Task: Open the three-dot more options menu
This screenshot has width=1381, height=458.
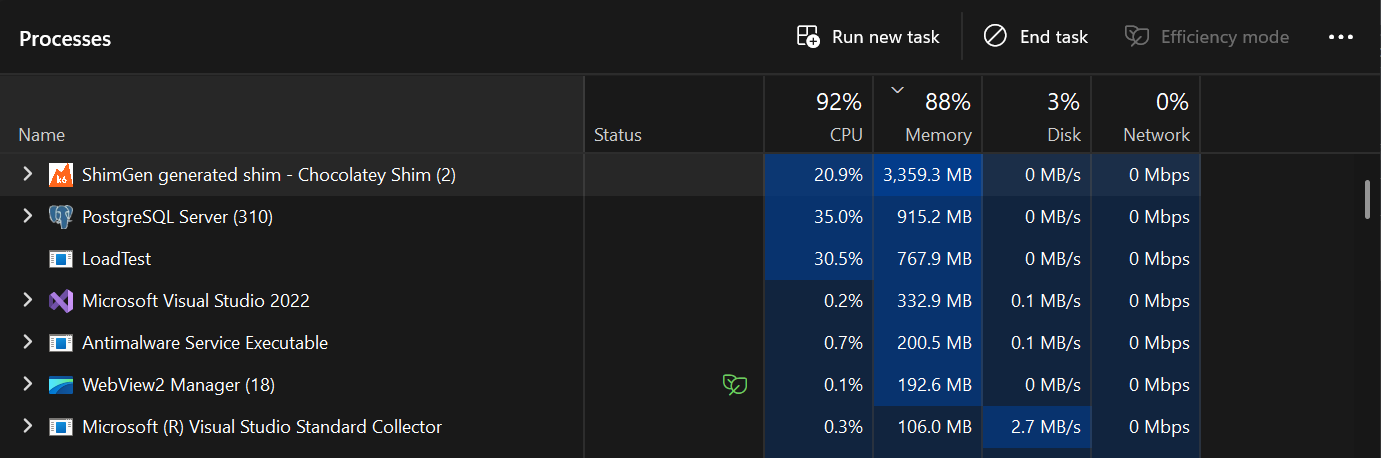Action: click(x=1340, y=37)
